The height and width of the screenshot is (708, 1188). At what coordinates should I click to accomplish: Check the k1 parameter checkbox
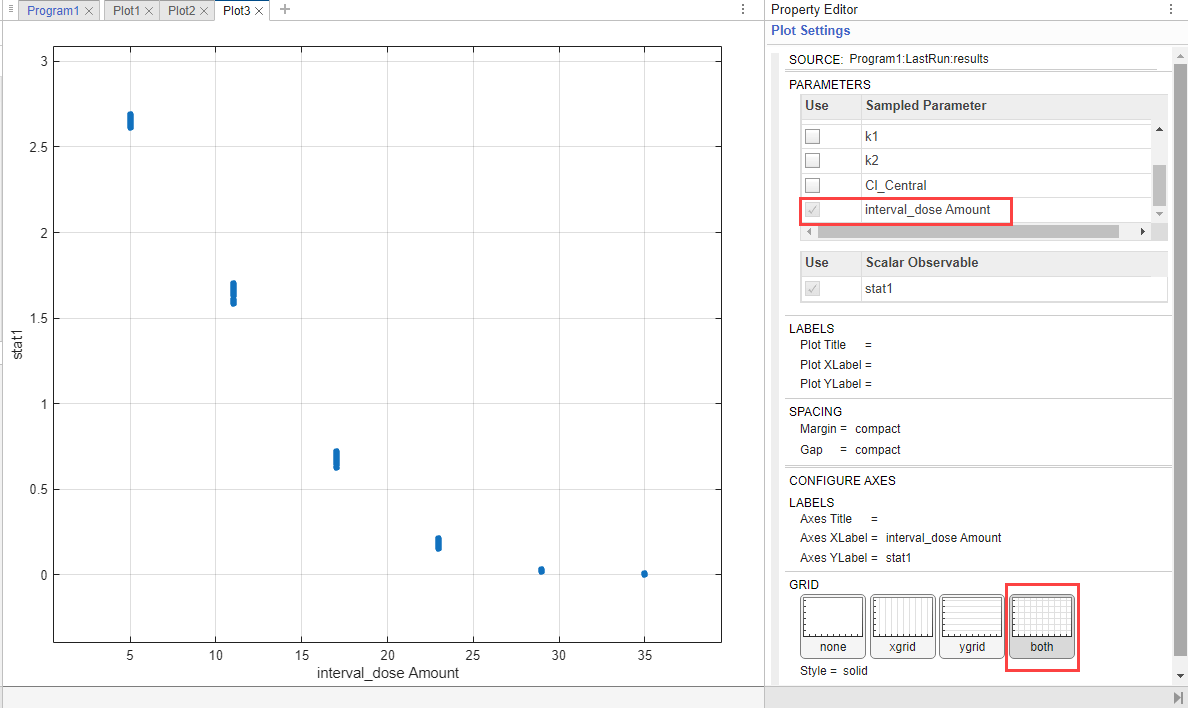[x=812, y=136]
